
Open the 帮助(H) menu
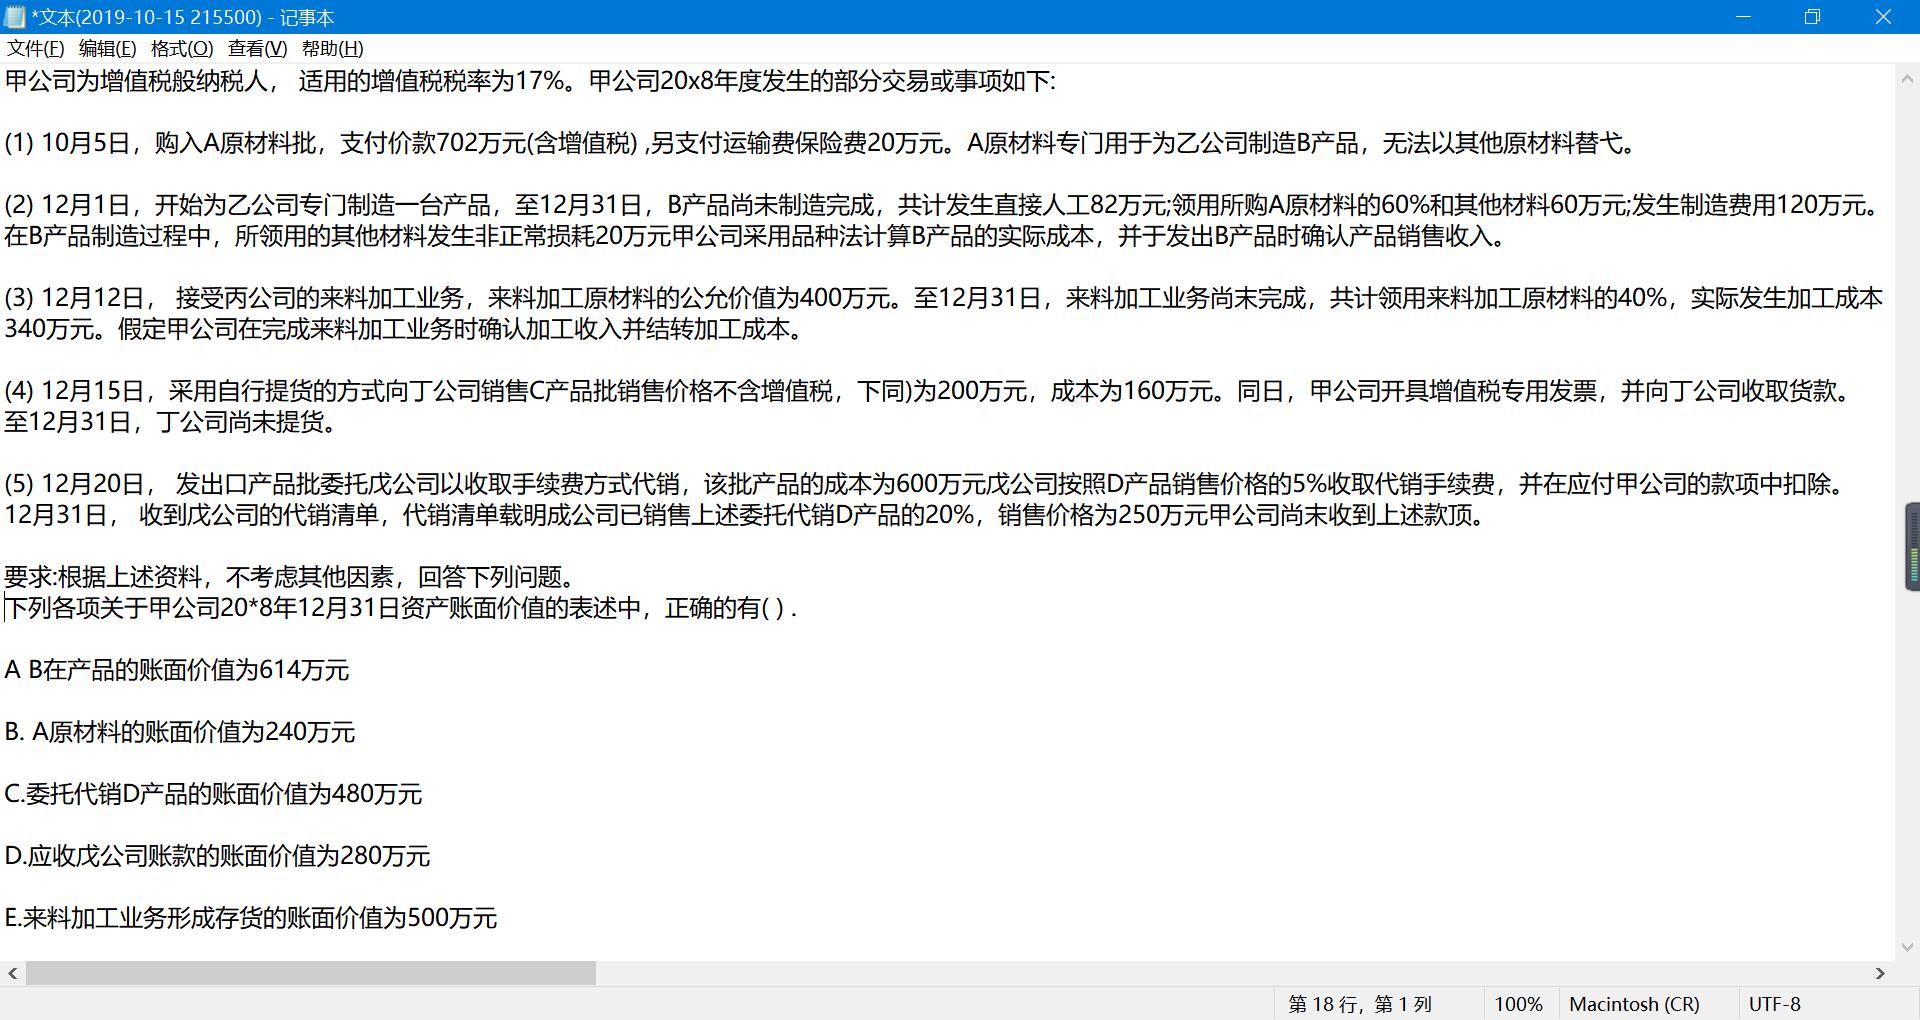(332, 48)
